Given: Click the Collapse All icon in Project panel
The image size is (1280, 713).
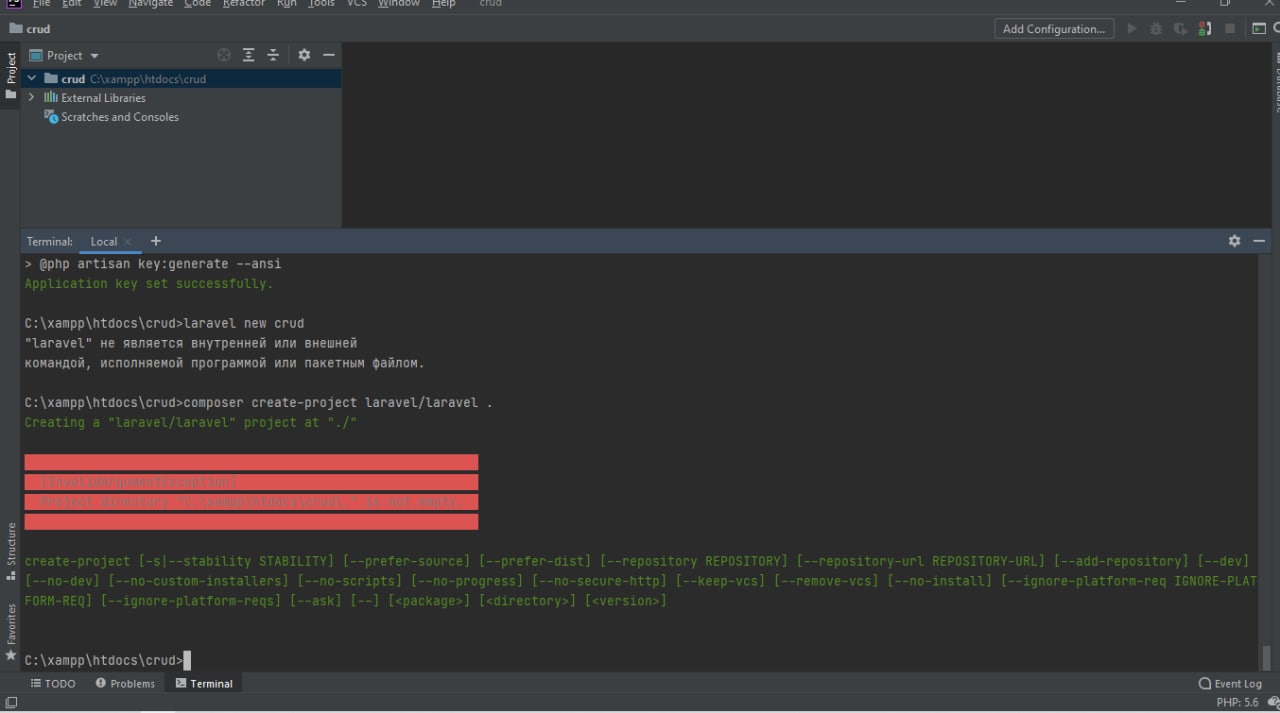Looking at the screenshot, I should (273, 55).
